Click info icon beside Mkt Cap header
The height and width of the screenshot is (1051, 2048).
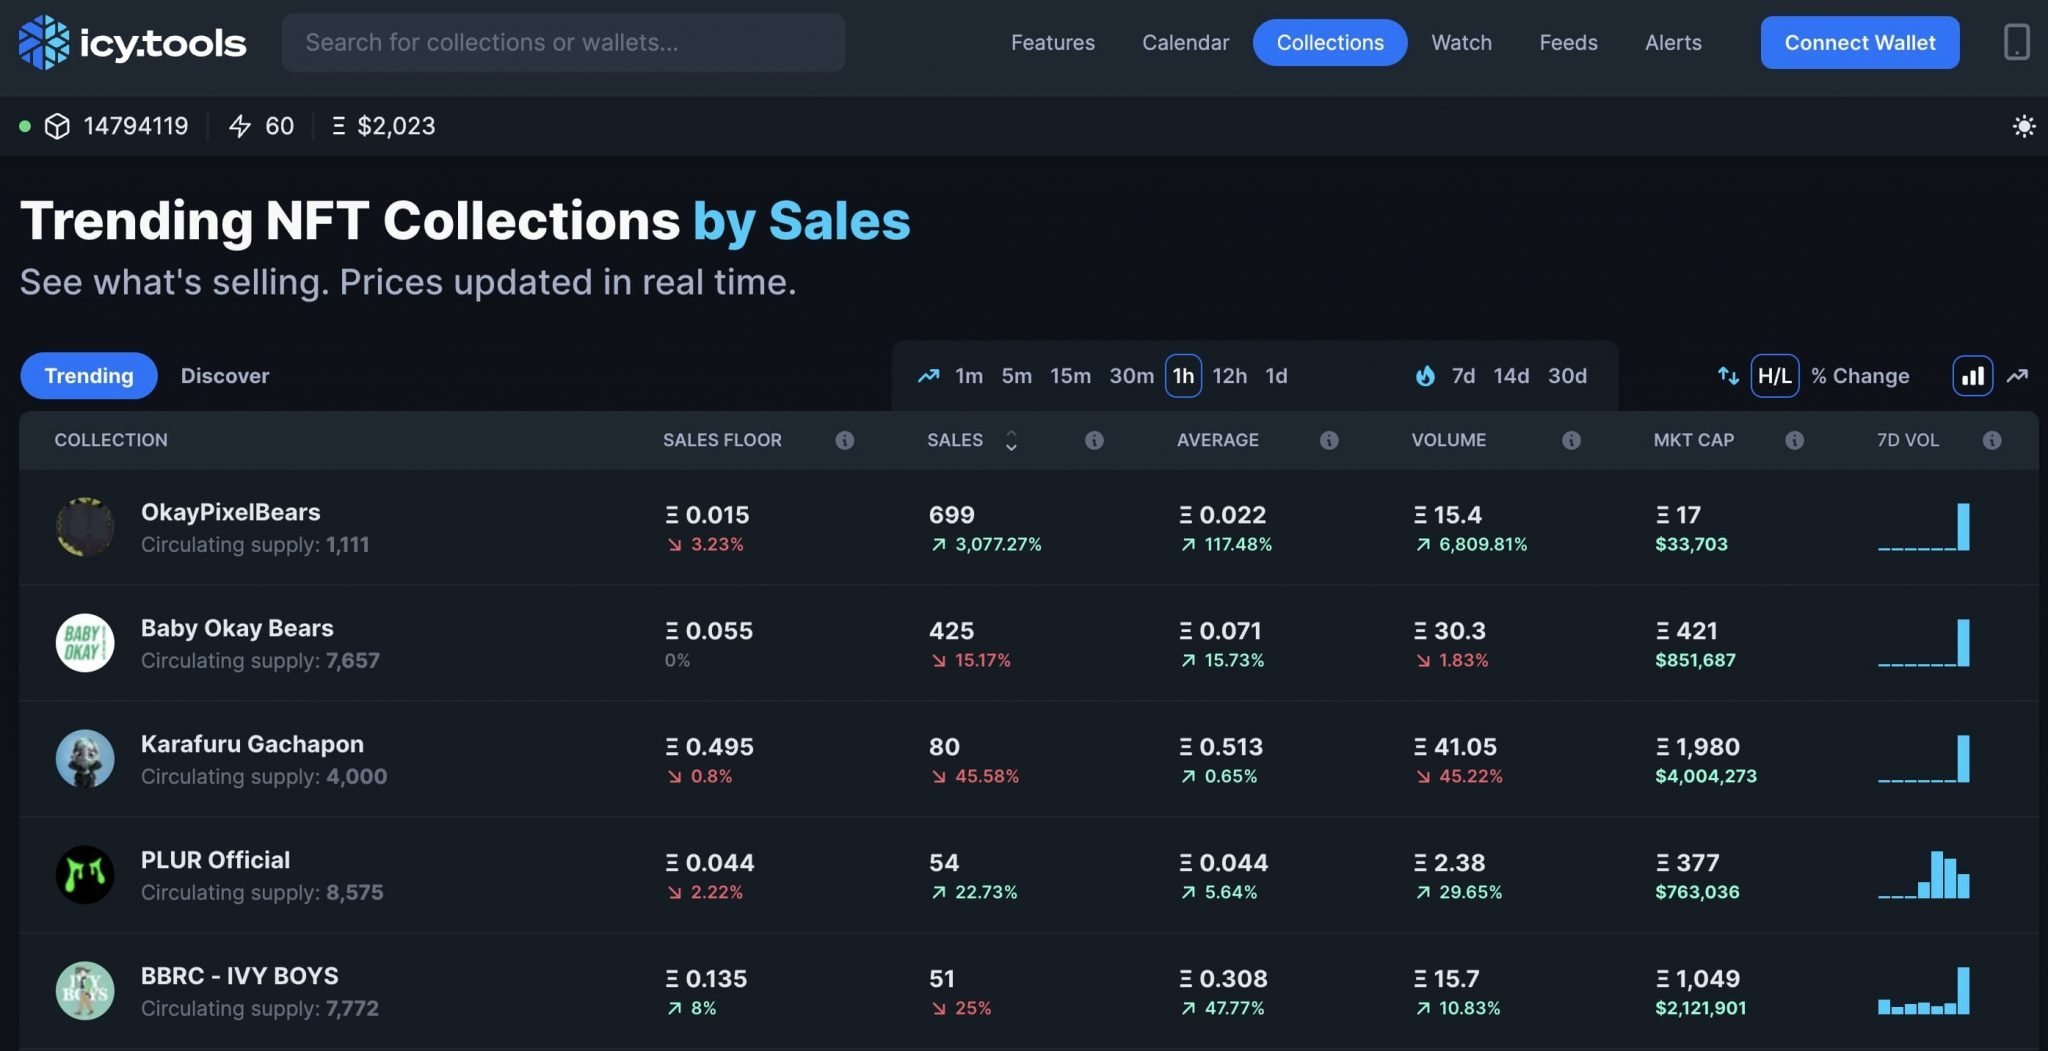click(x=1794, y=440)
